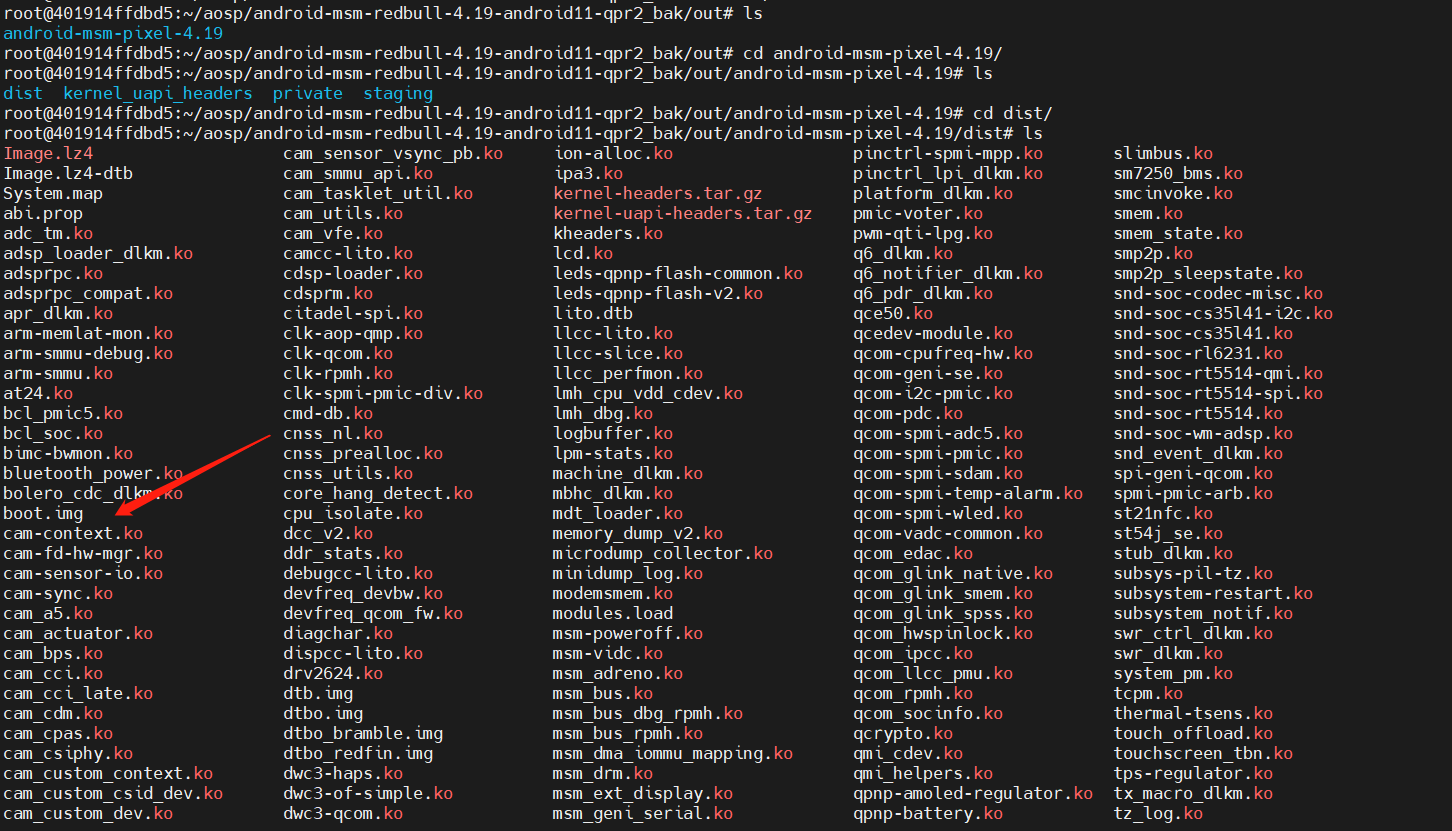Select lito.dtb in the listing
The height and width of the screenshot is (831, 1452).
click(x=593, y=313)
